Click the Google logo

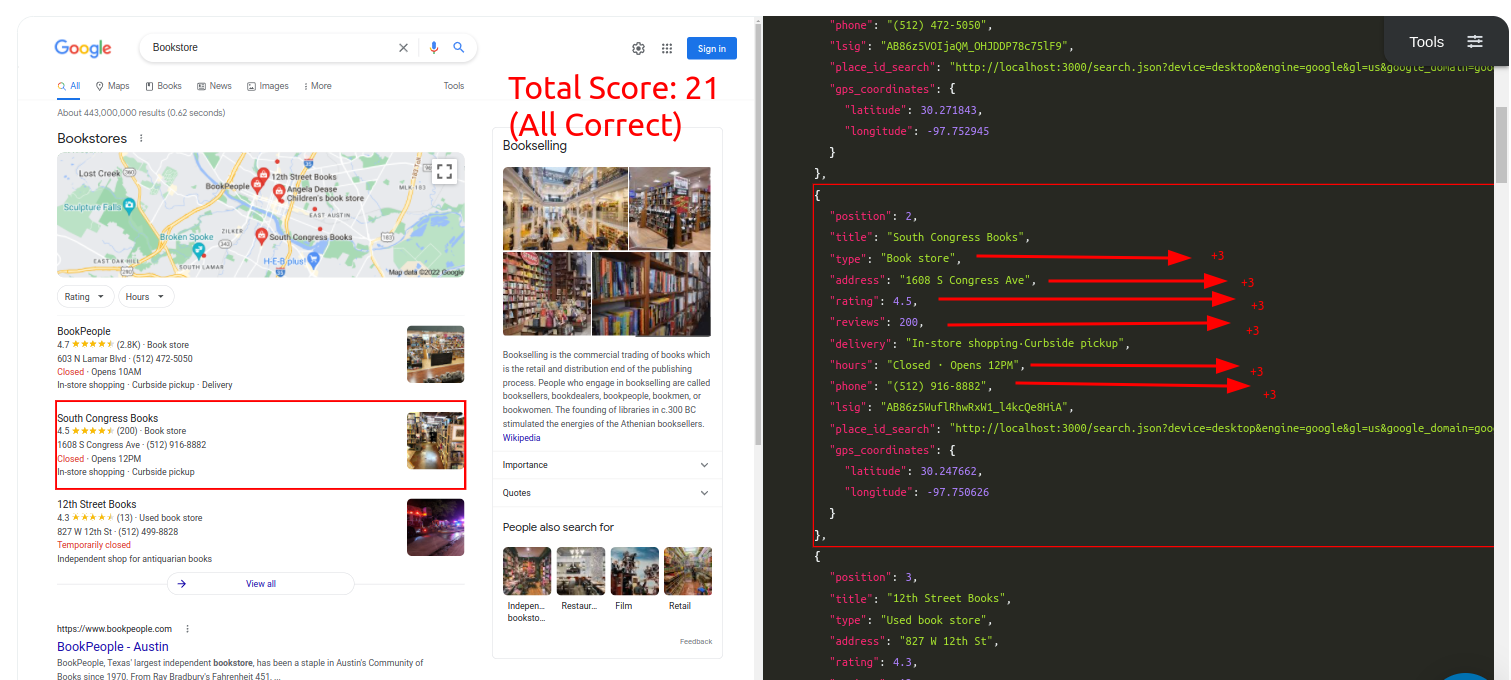tap(83, 48)
